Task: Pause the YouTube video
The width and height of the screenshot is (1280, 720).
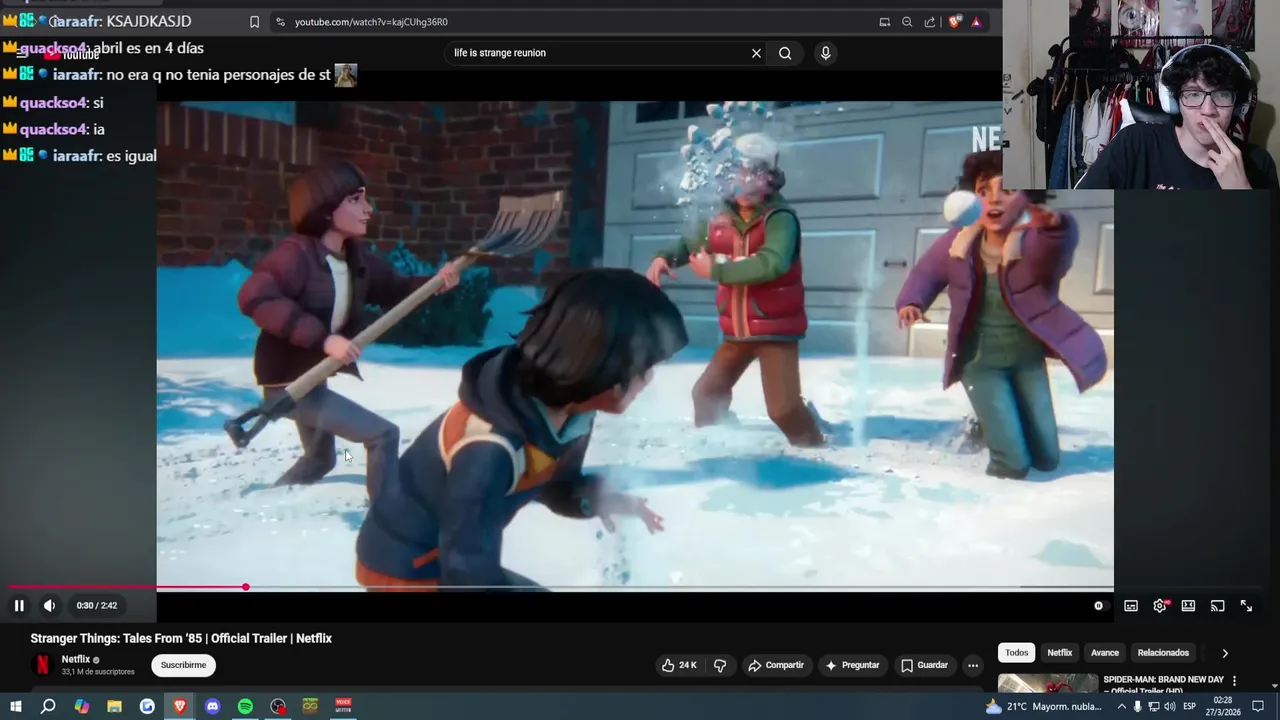Action: click(x=19, y=605)
